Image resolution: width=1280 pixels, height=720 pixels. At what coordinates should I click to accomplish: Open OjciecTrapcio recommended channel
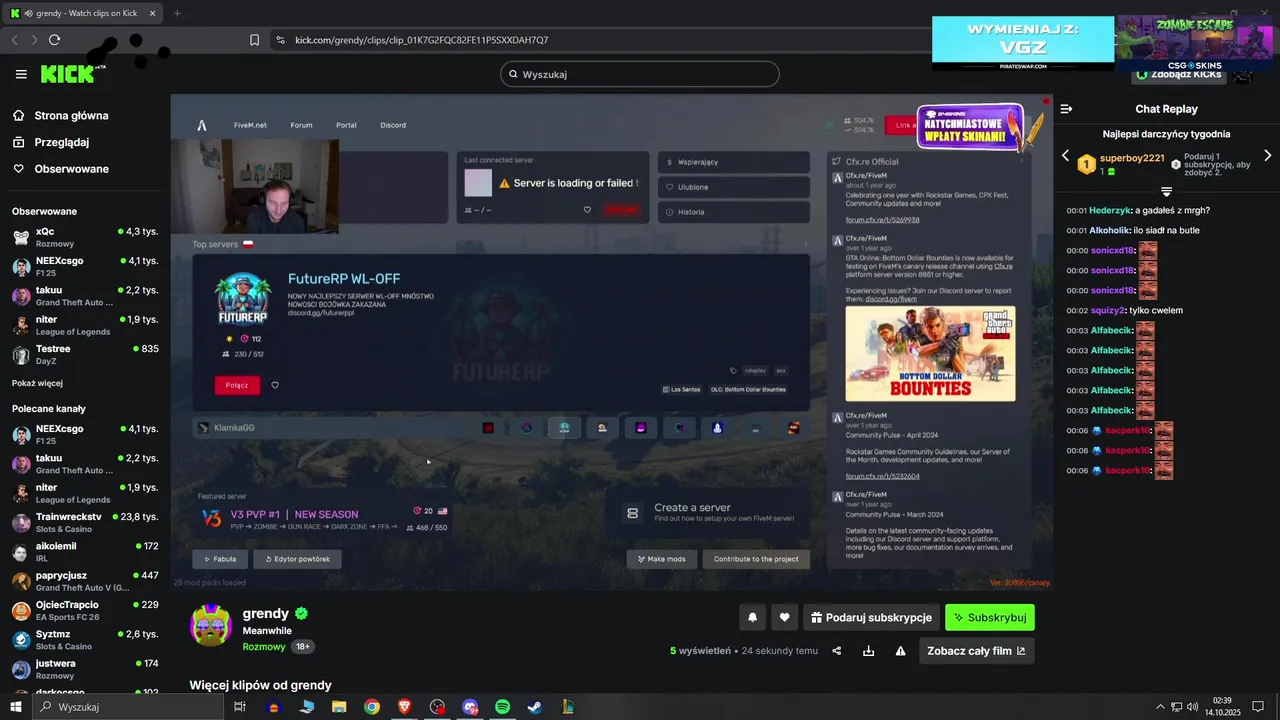coord(84,611)
